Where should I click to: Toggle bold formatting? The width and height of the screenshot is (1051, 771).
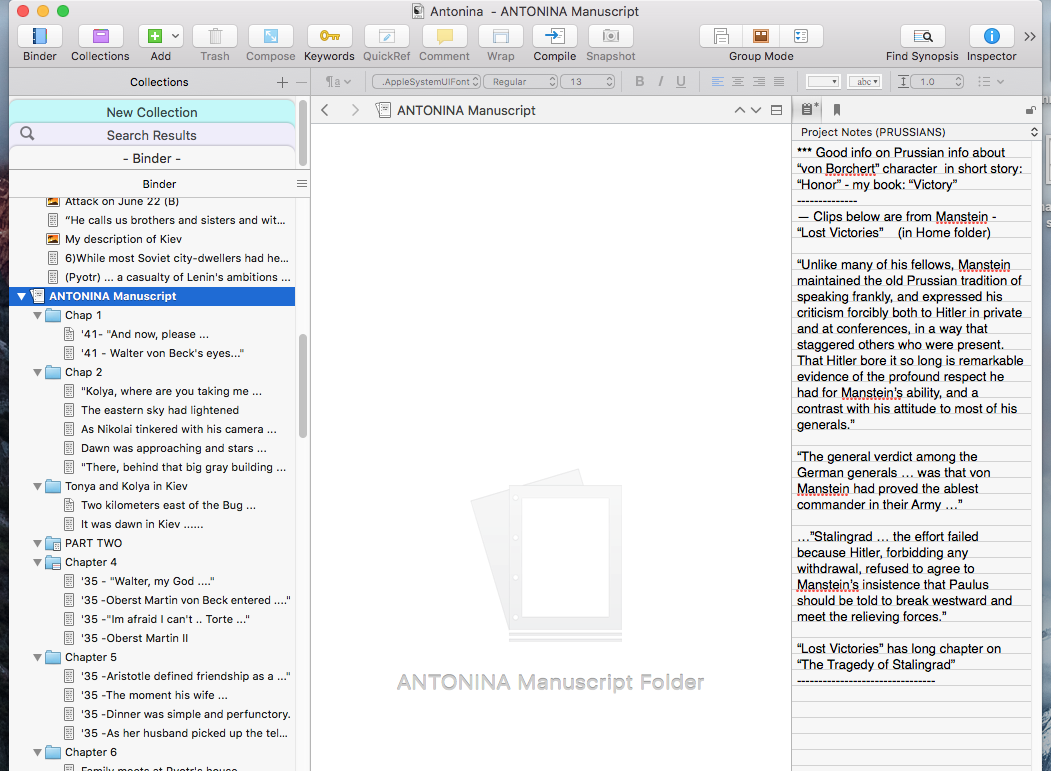[x=639, y=82]
